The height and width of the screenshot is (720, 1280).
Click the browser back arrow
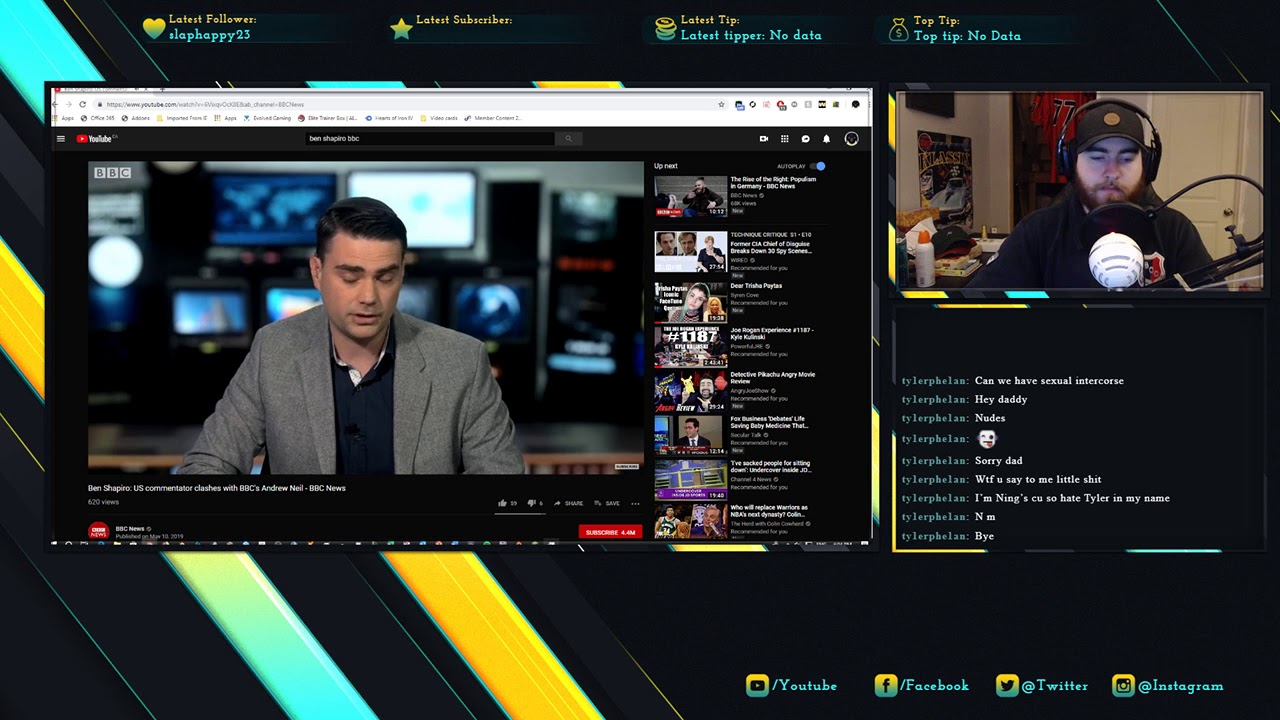point(56,104)
